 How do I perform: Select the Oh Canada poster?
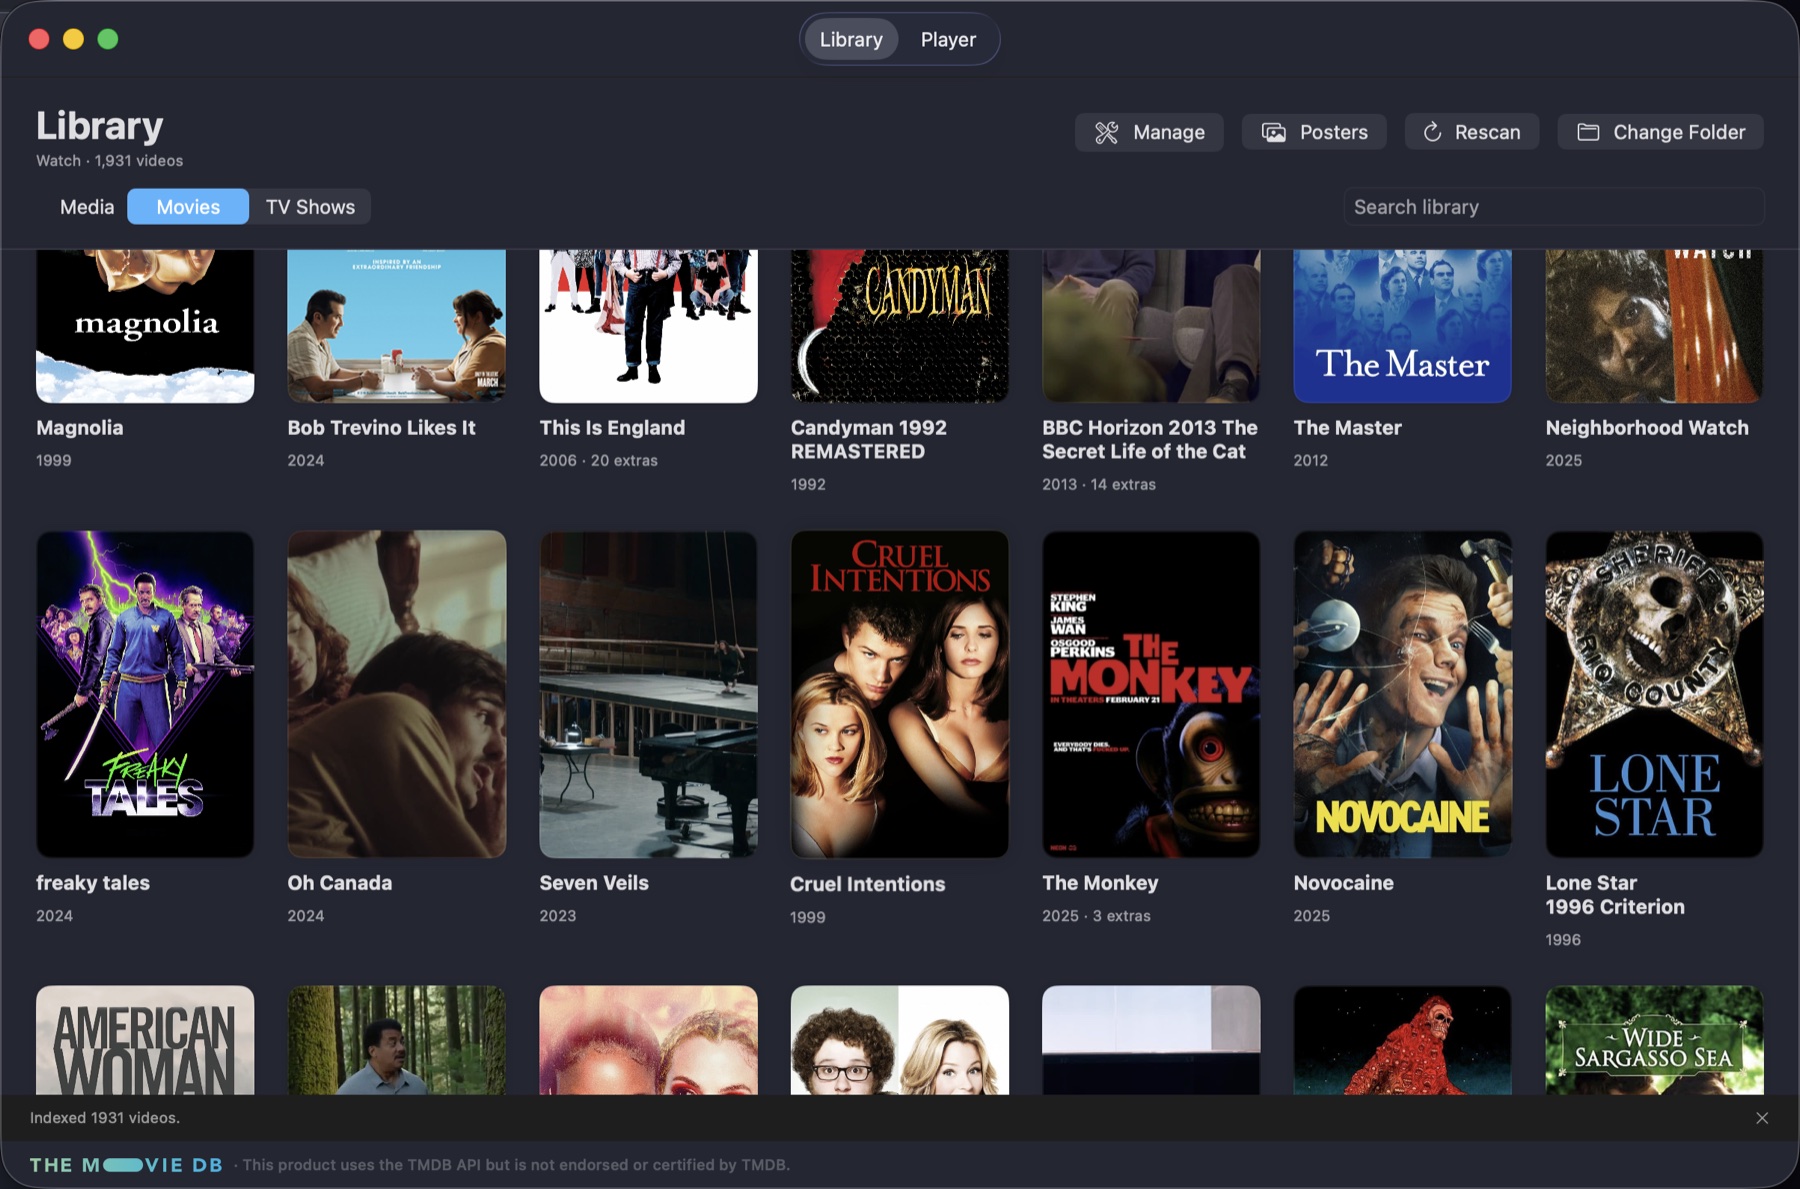pyautogui.click(x=397, y=694)
